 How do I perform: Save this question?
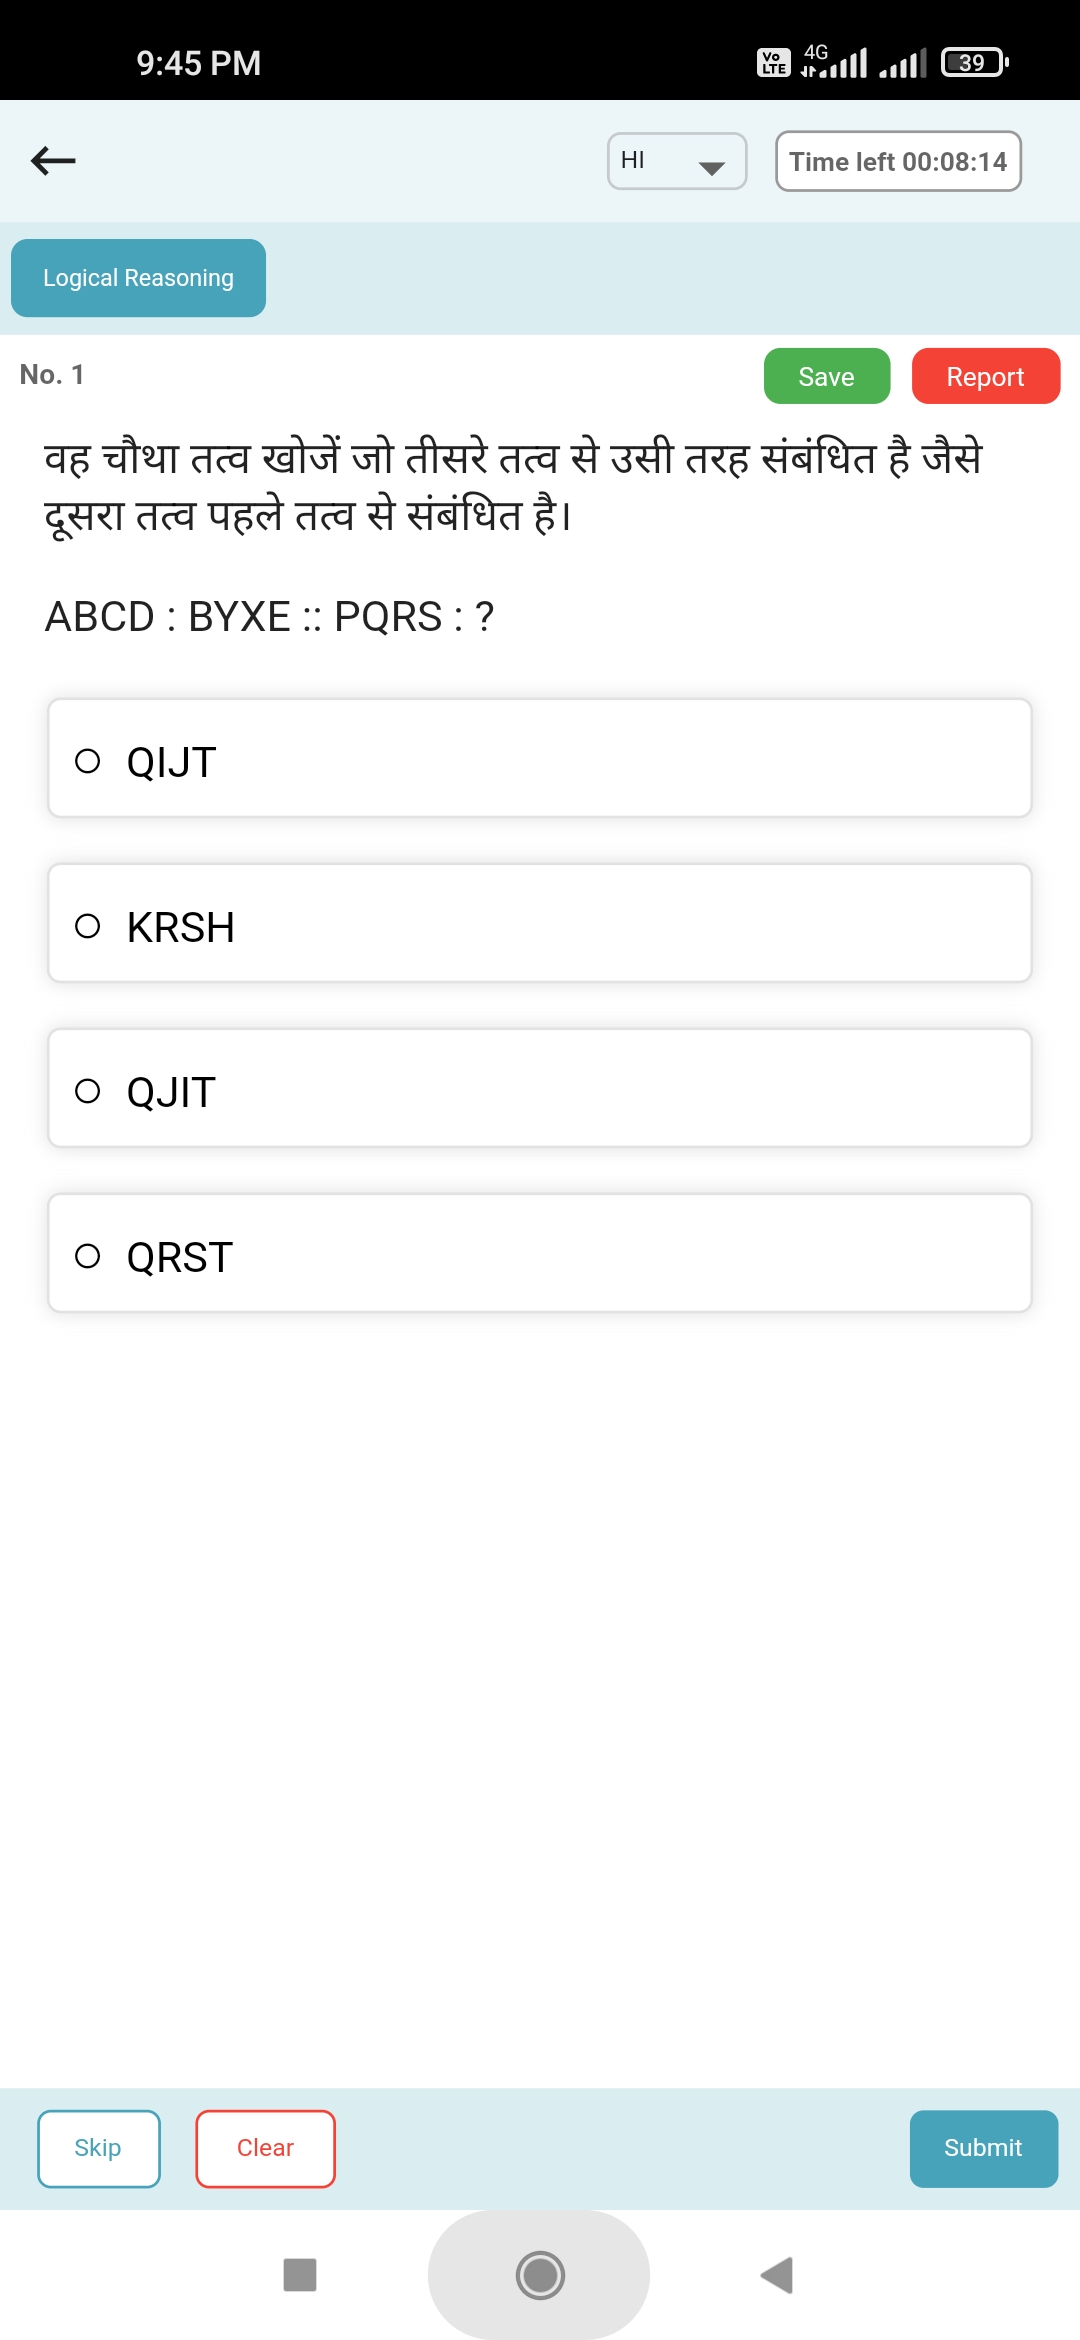point(827,376)
